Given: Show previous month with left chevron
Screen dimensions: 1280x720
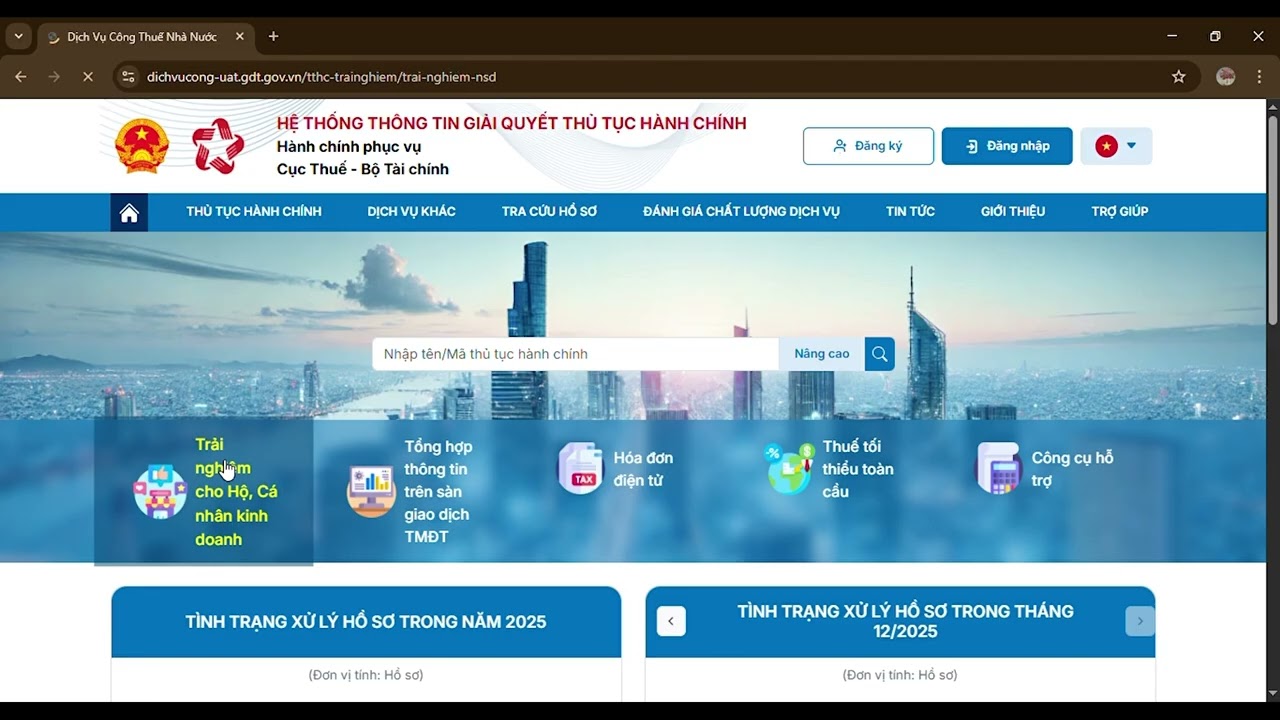Looking at the screenshot, I should [x=671, y=621].
